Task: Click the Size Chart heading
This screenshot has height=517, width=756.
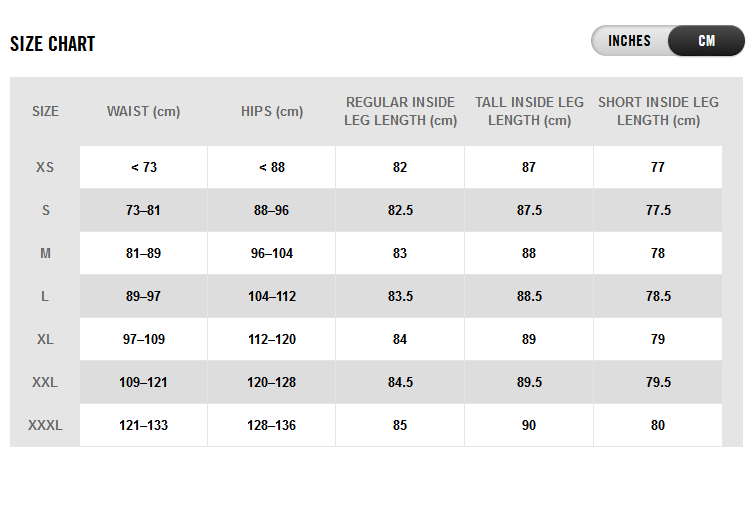Action: [52, 44]
